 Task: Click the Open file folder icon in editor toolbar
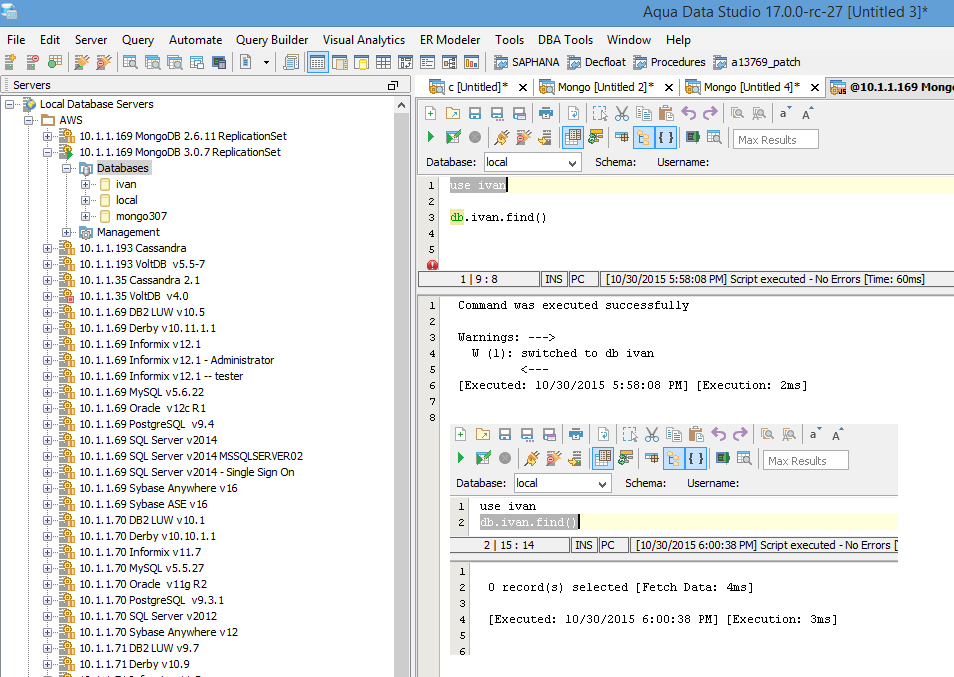point(453,113)
